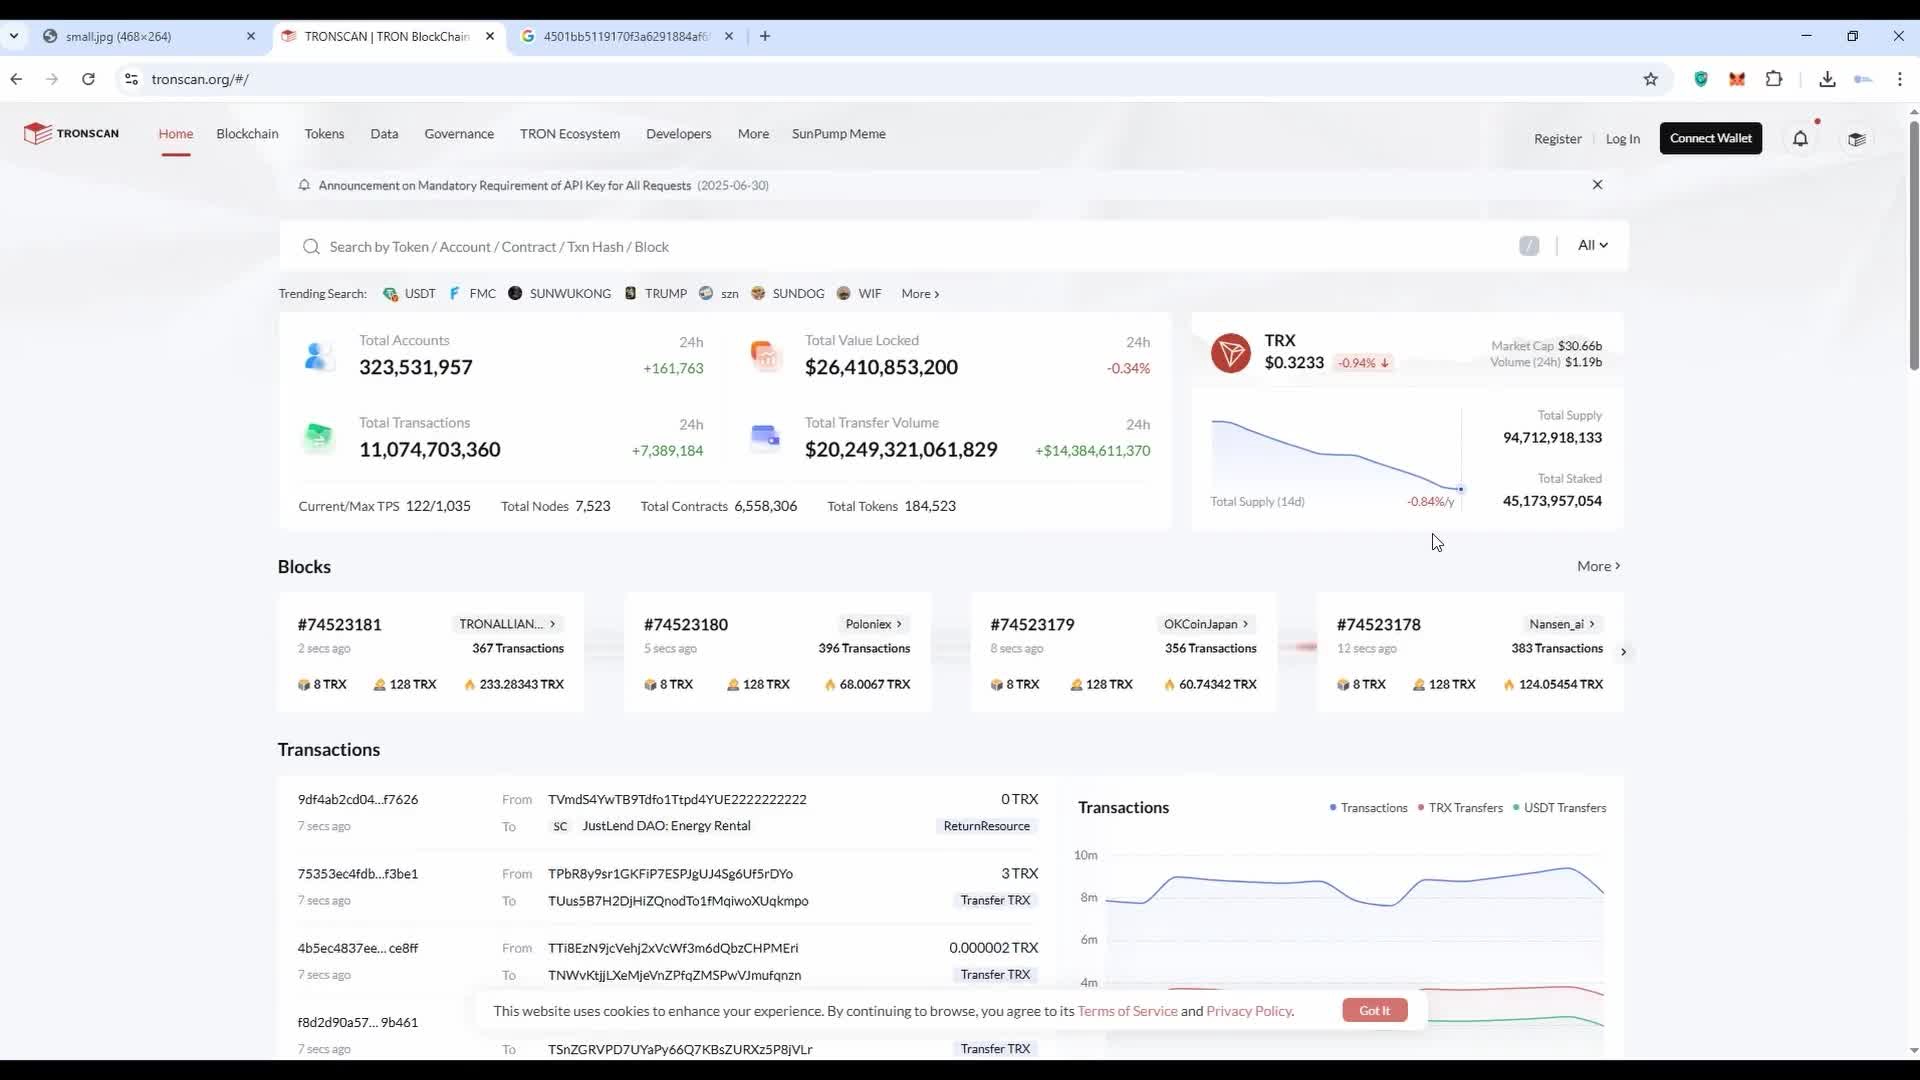Toggle Transactions series in chart legend
The width and height of the screenshot is (1920, 1080).
1368,808
